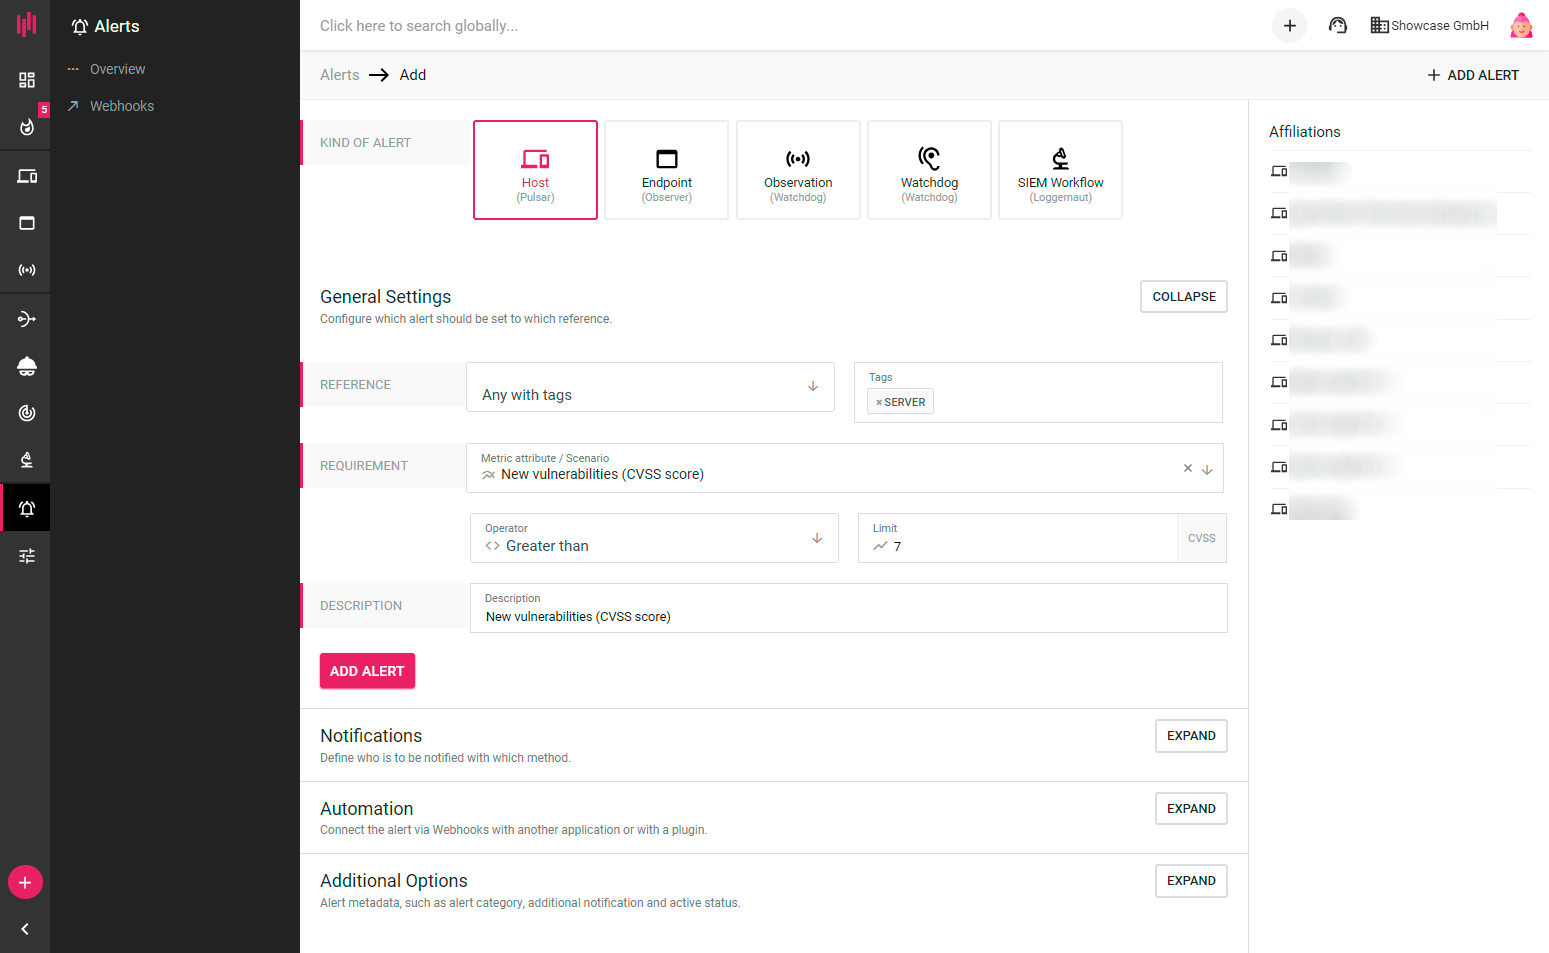Open the Reference 'Any with tags' dropdown
This screenshot has width=1549, height=953.
650,387
